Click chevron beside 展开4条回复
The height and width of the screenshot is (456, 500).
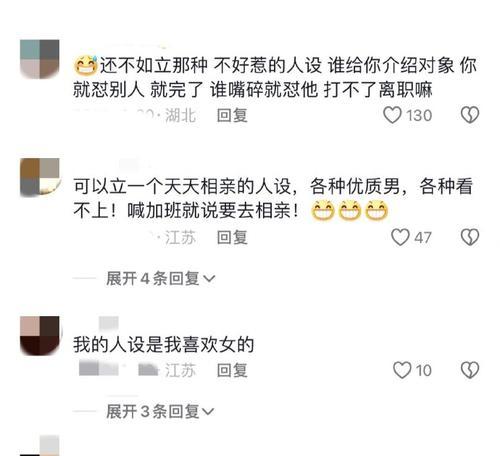click(209, 279)
